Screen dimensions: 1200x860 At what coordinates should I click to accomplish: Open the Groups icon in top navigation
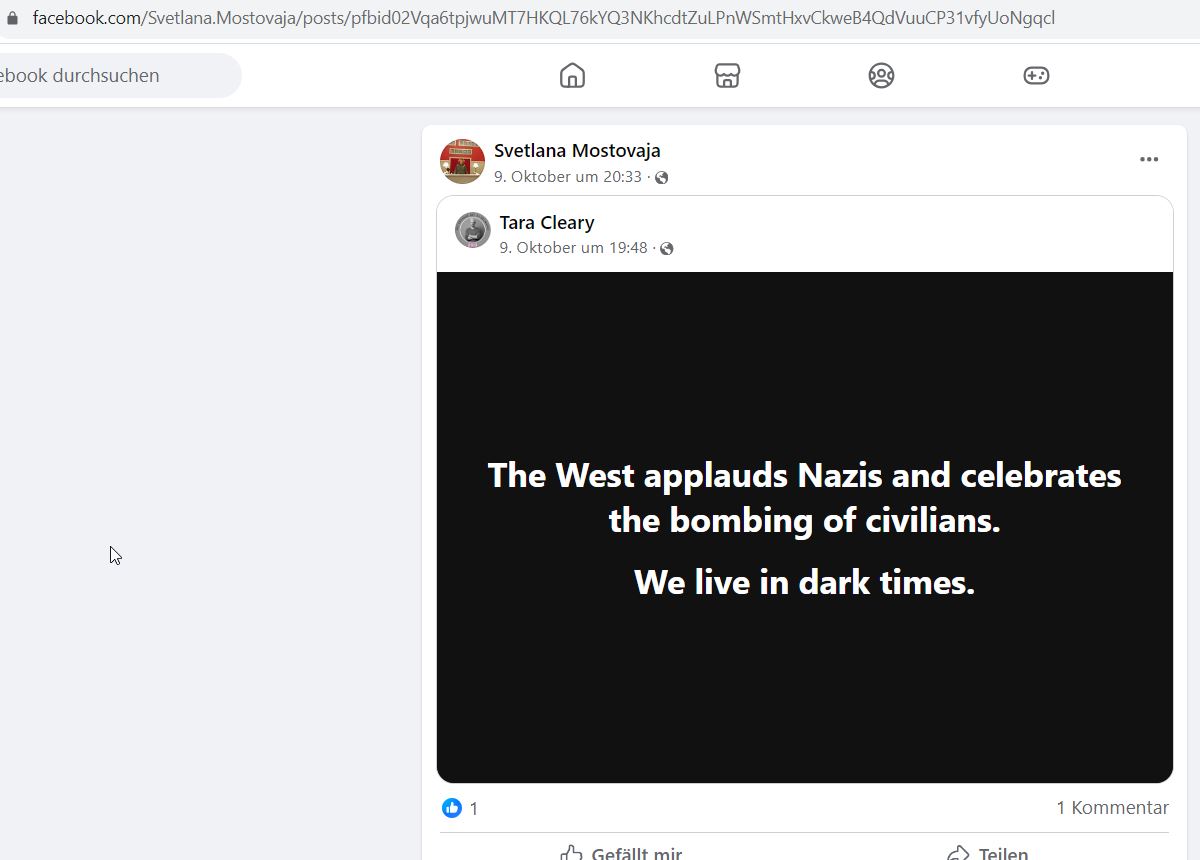coord(881,75)
